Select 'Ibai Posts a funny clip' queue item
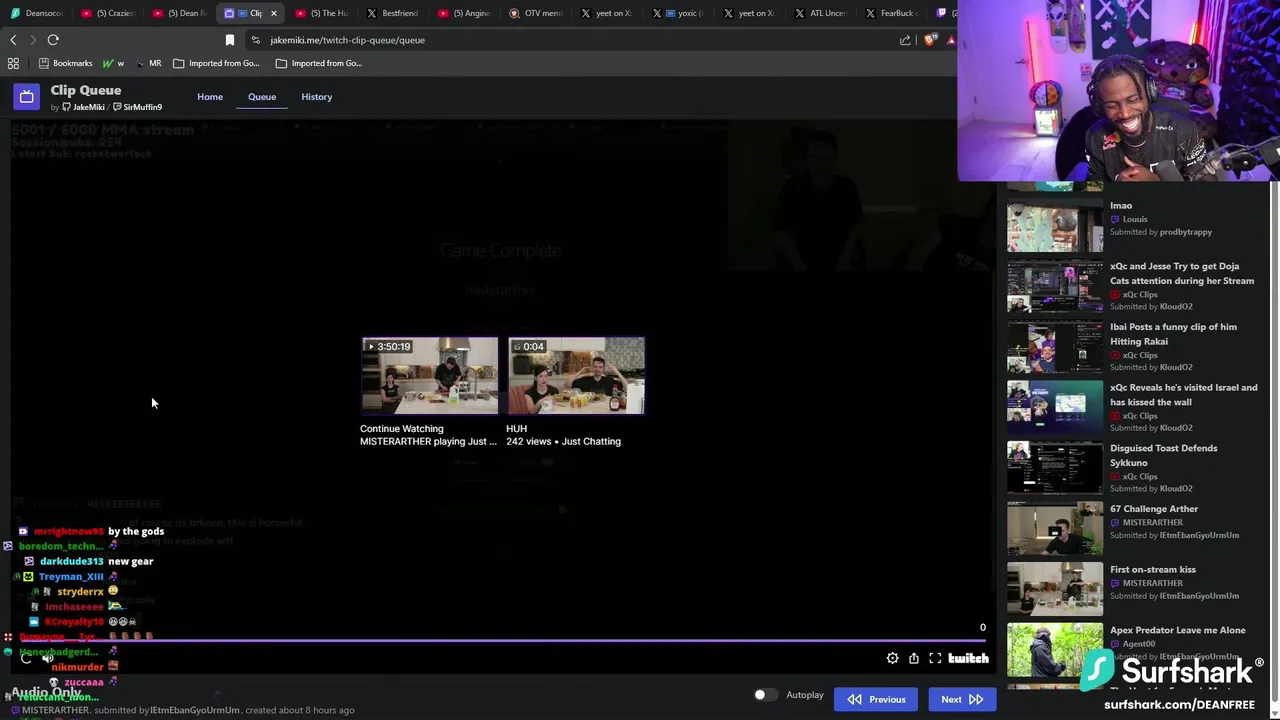Image resolution: width=1280 pixels, height=720 pixels. pos(1135,347)
